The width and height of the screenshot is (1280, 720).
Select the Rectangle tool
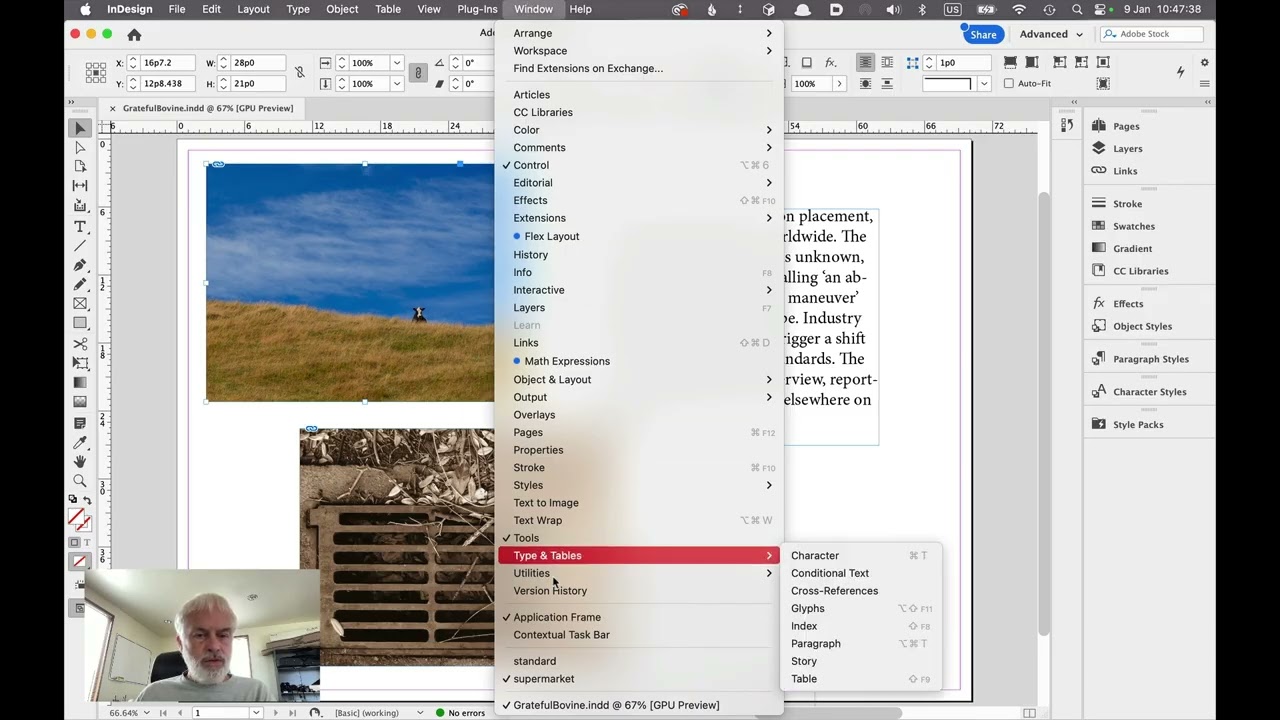point(80,324)
